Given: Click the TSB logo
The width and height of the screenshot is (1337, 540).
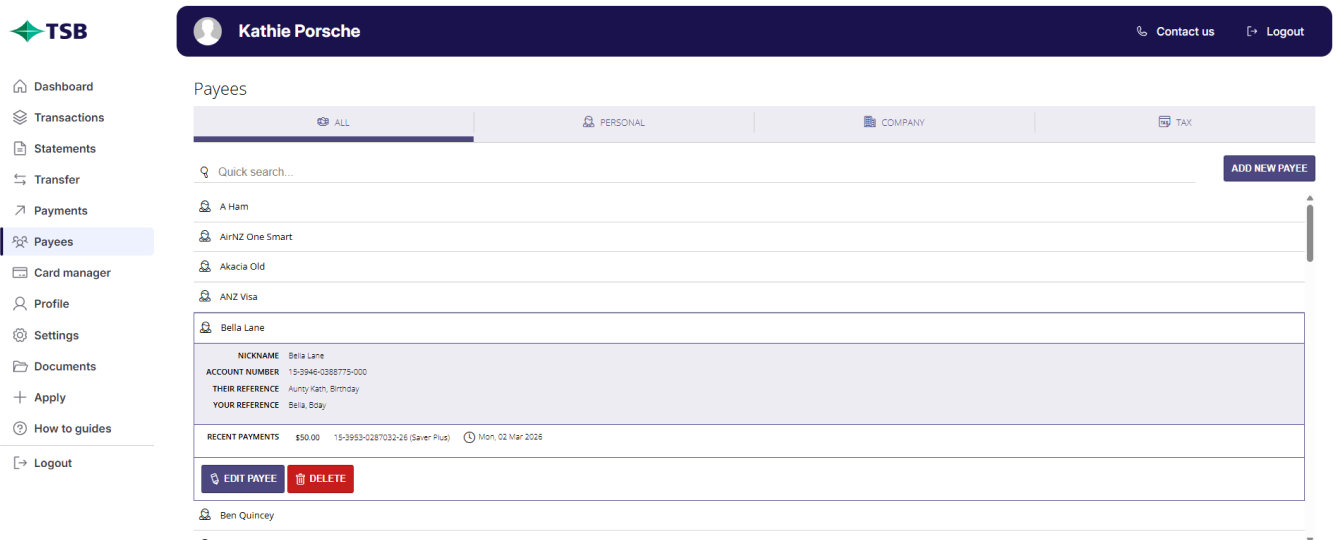Looking at the screenshot, I should tap(49, 31).
